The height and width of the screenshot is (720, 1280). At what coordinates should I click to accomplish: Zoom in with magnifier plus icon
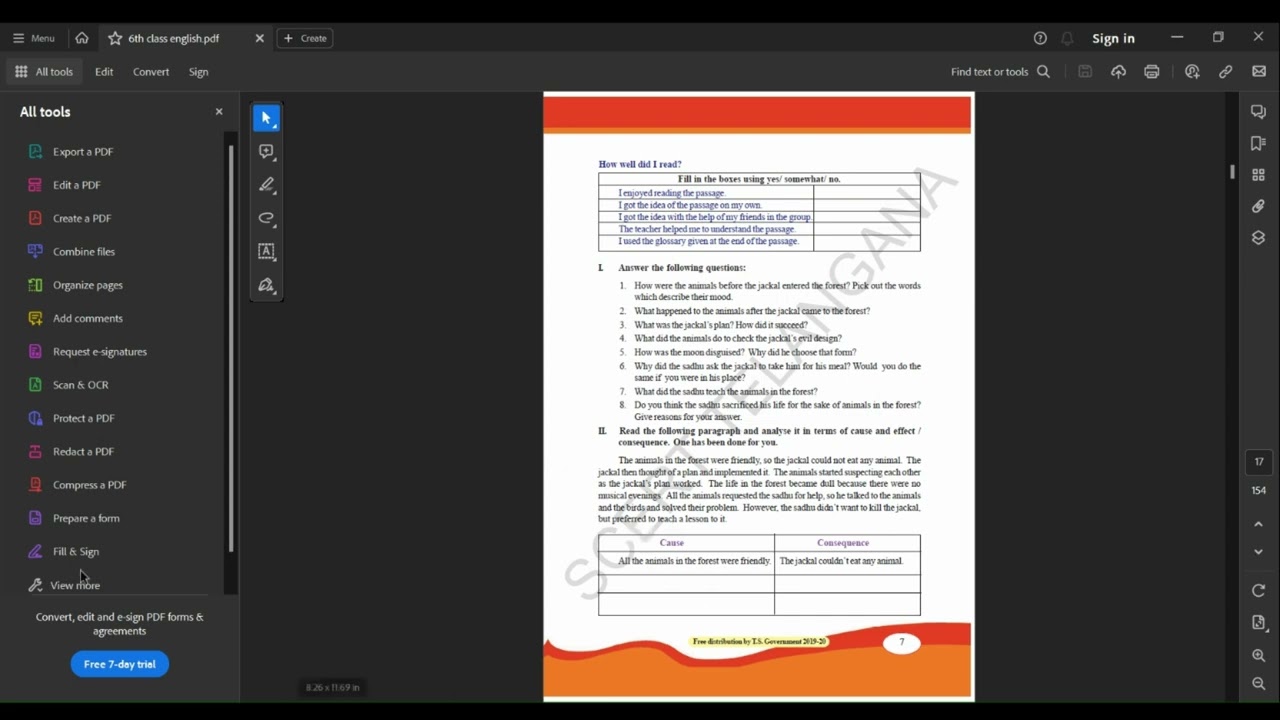[1259, 656]
